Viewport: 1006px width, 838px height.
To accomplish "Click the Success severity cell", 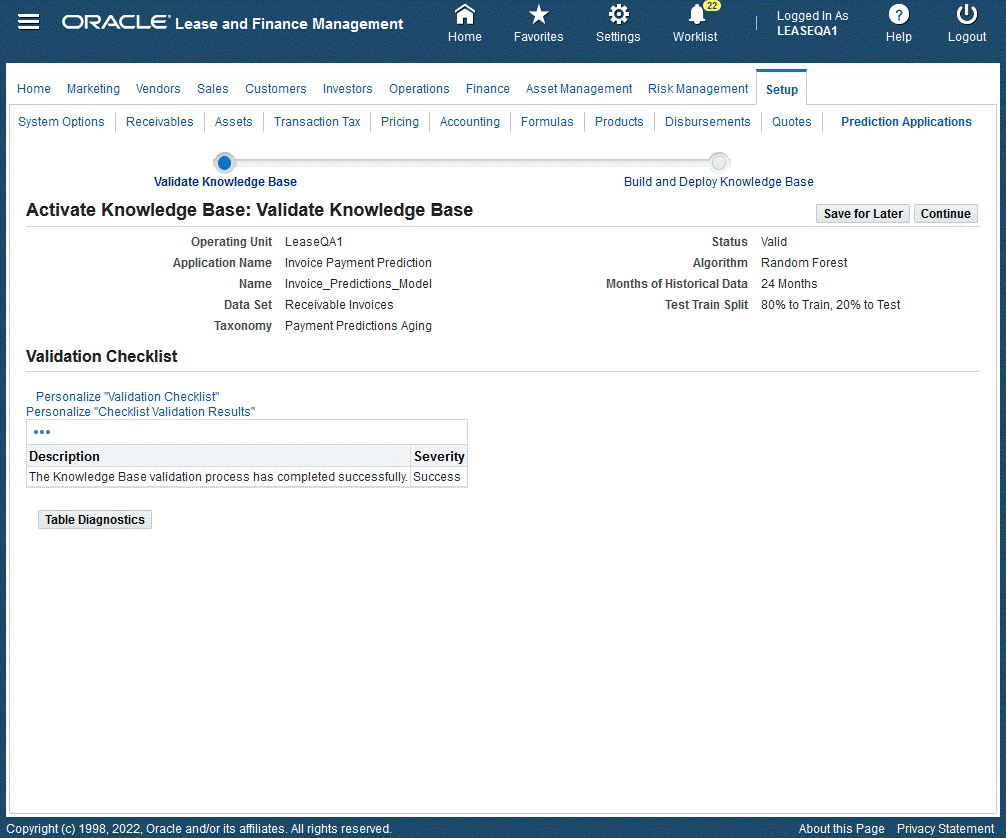I will [x=439, y=477].
